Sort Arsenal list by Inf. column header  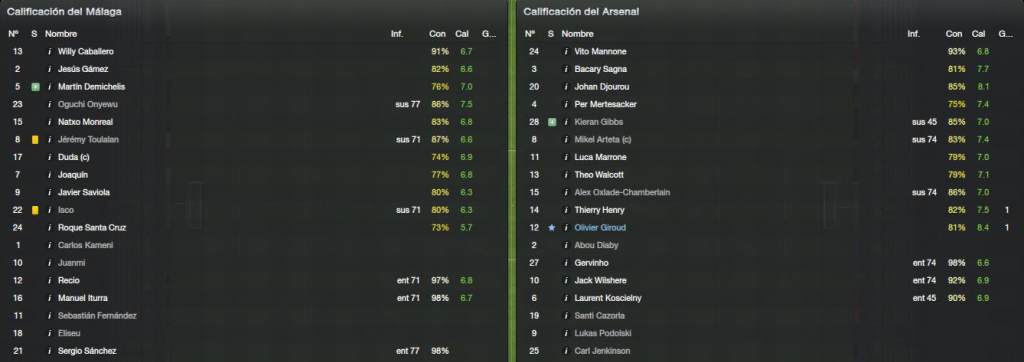tap(914, 33)
